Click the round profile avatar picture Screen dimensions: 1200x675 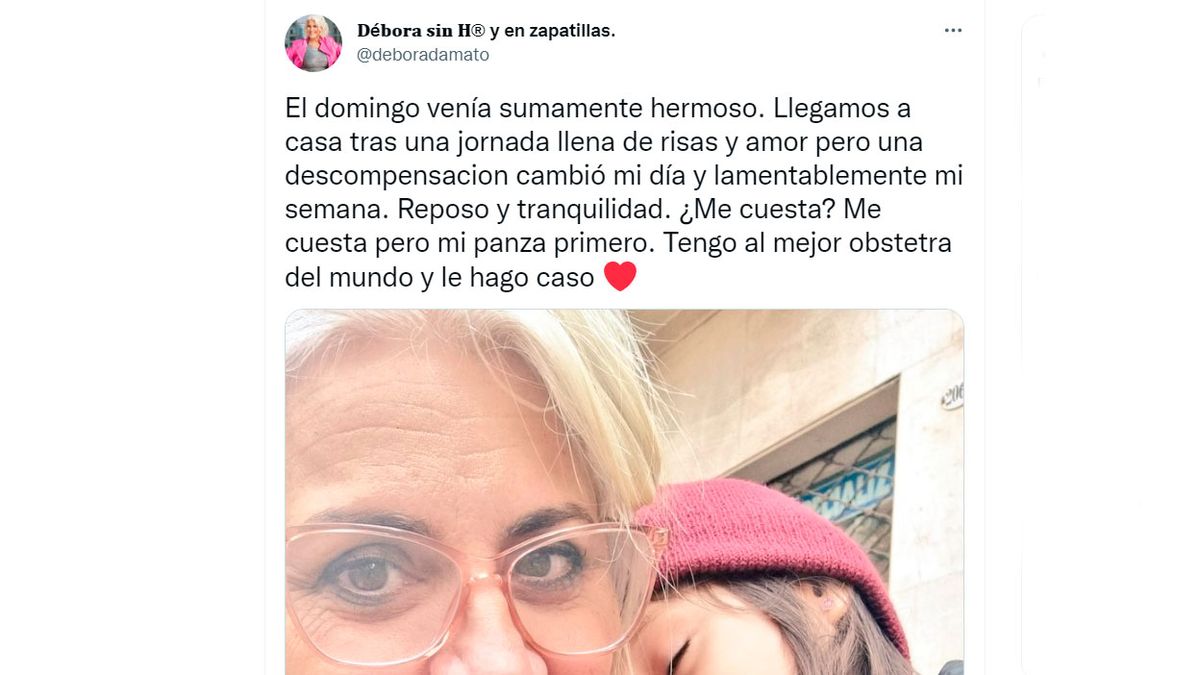point(313,43)
